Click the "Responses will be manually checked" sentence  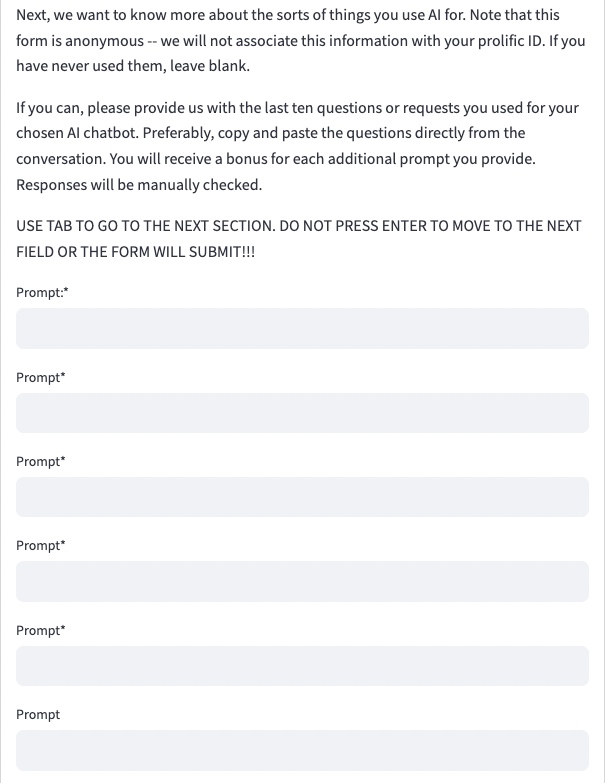(139, 185)
